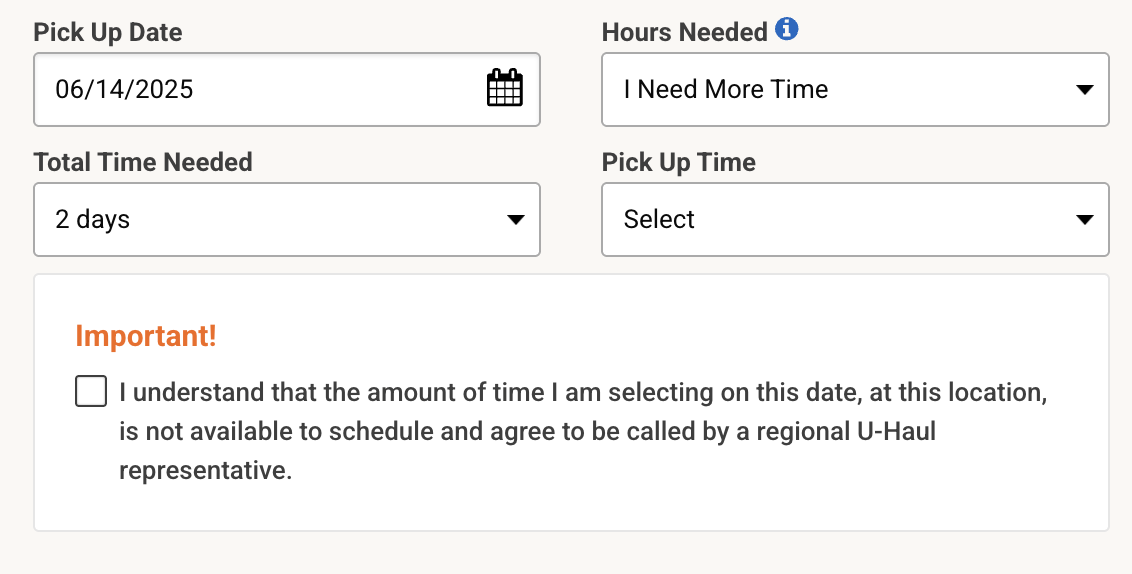The image size is (1132, 574).
Task: Click the "Pick Up Time" label
Action: coord(679,162)
